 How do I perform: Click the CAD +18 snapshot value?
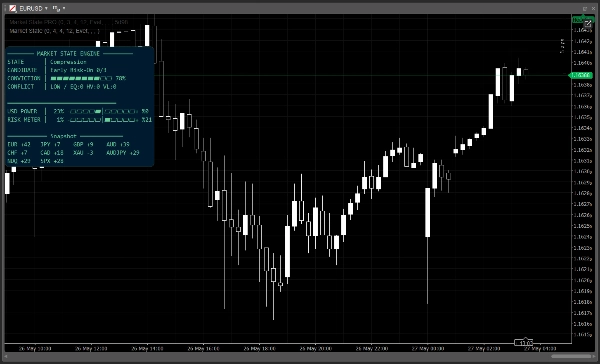point(52,153)
